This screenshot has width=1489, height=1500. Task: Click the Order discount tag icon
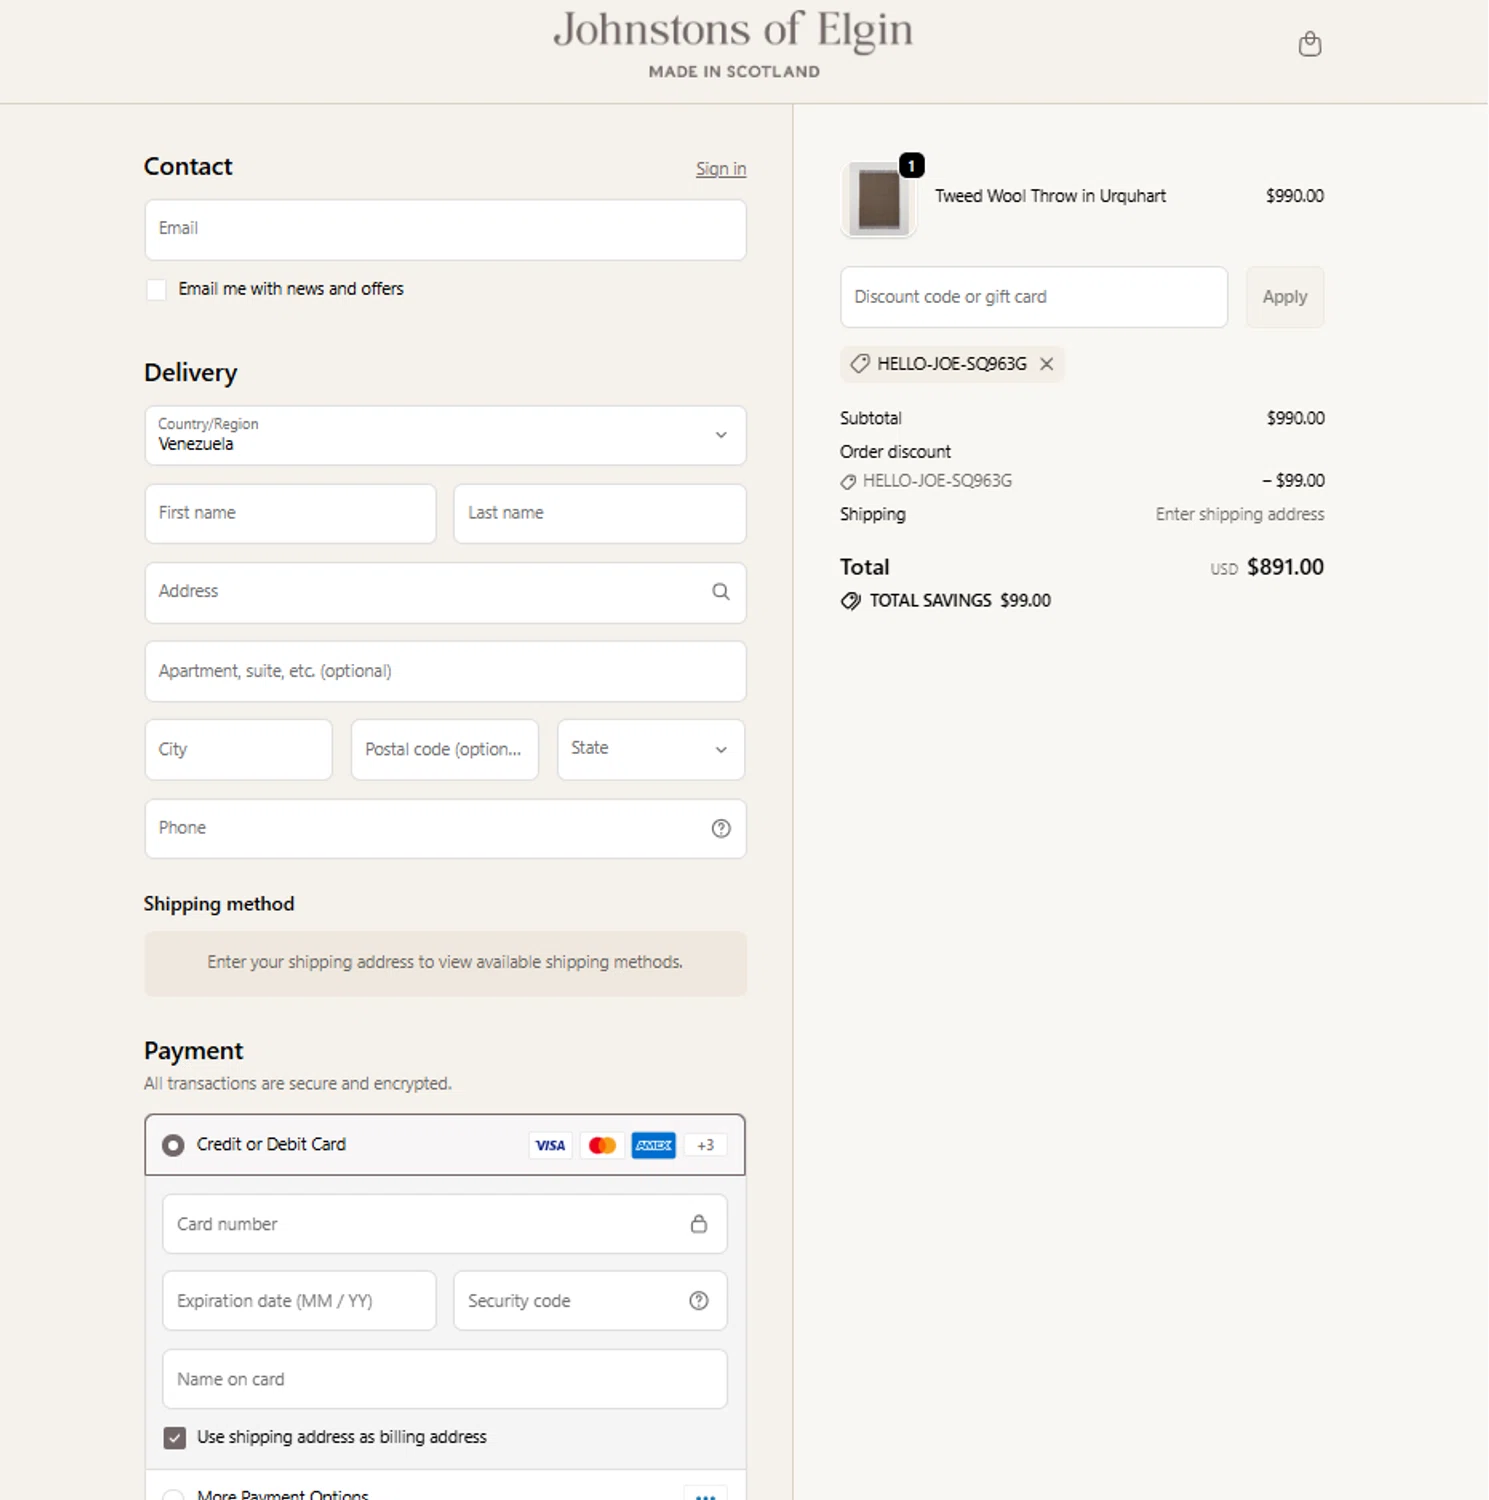(848, 482)
